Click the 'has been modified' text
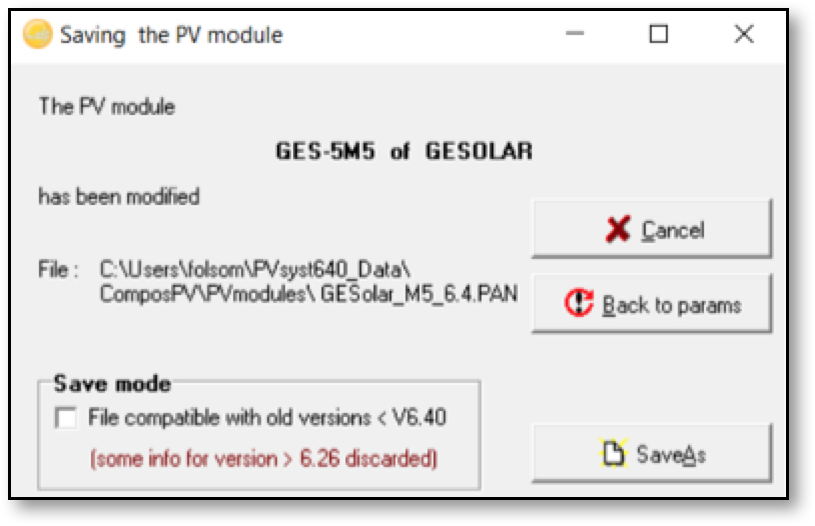This screenshot has width=815, height=526. click(119, 197)
